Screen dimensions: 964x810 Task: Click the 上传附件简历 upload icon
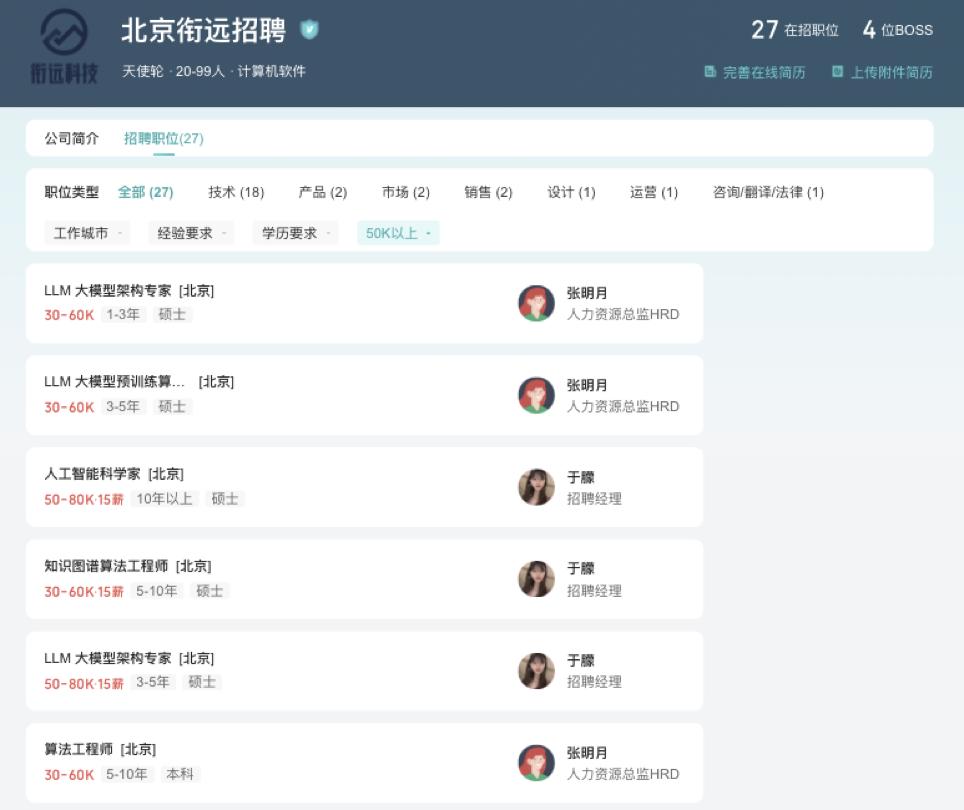(838, 72)
